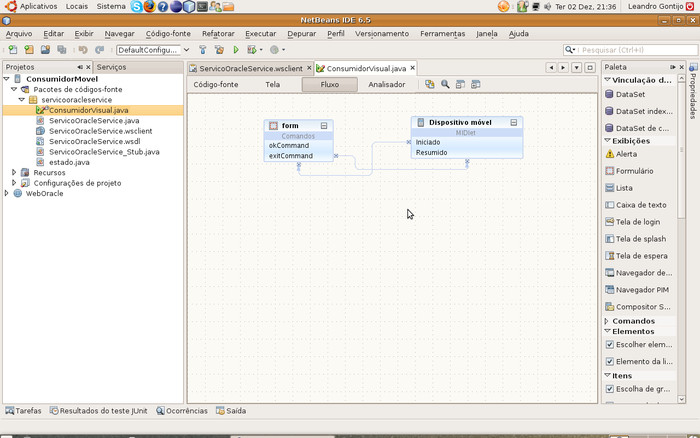Expand the WebOracle project node
The height and width of the screenshot is (438, 700).
6,193
